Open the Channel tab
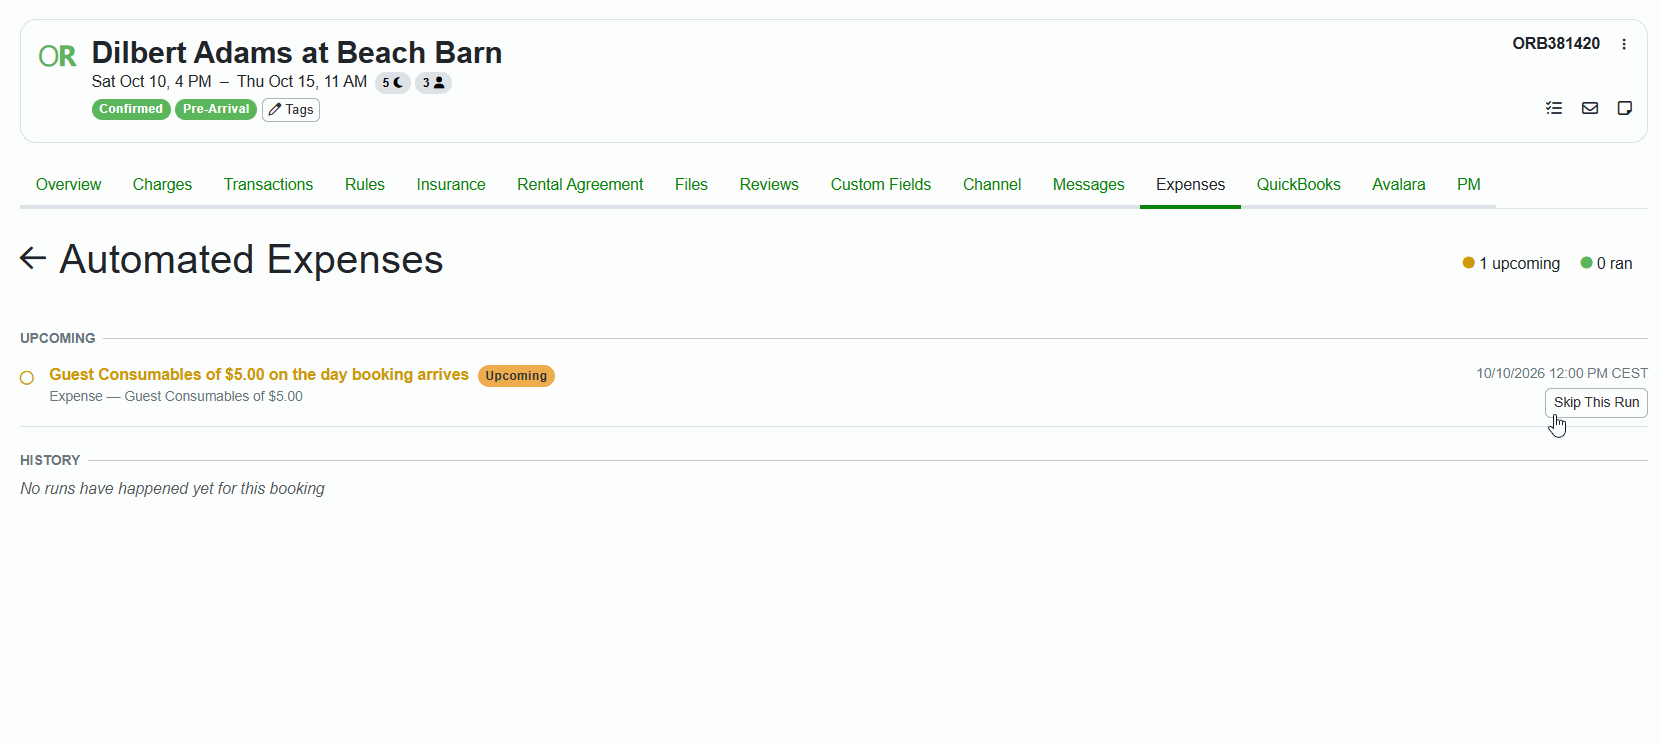1661x743 pixels. point(992,184)
